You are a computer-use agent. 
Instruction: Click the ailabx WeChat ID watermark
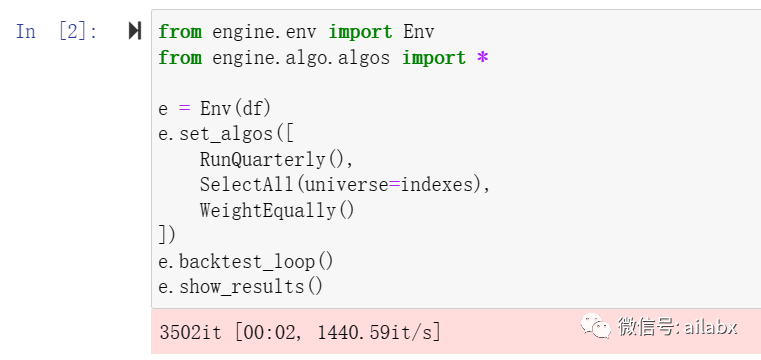[x=678, y=327]
